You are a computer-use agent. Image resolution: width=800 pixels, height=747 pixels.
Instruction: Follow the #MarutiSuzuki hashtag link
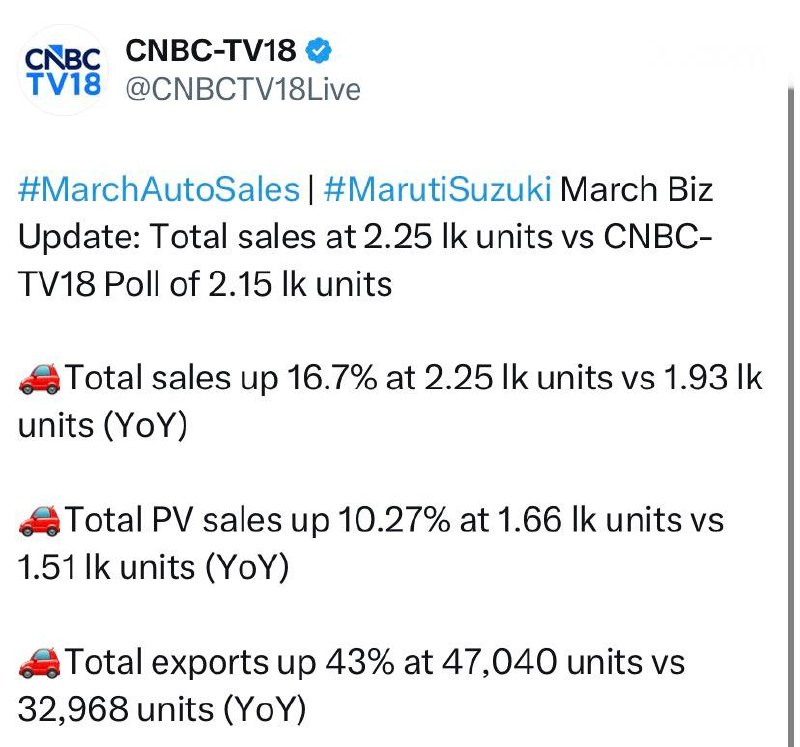click(x=438, y=189)
